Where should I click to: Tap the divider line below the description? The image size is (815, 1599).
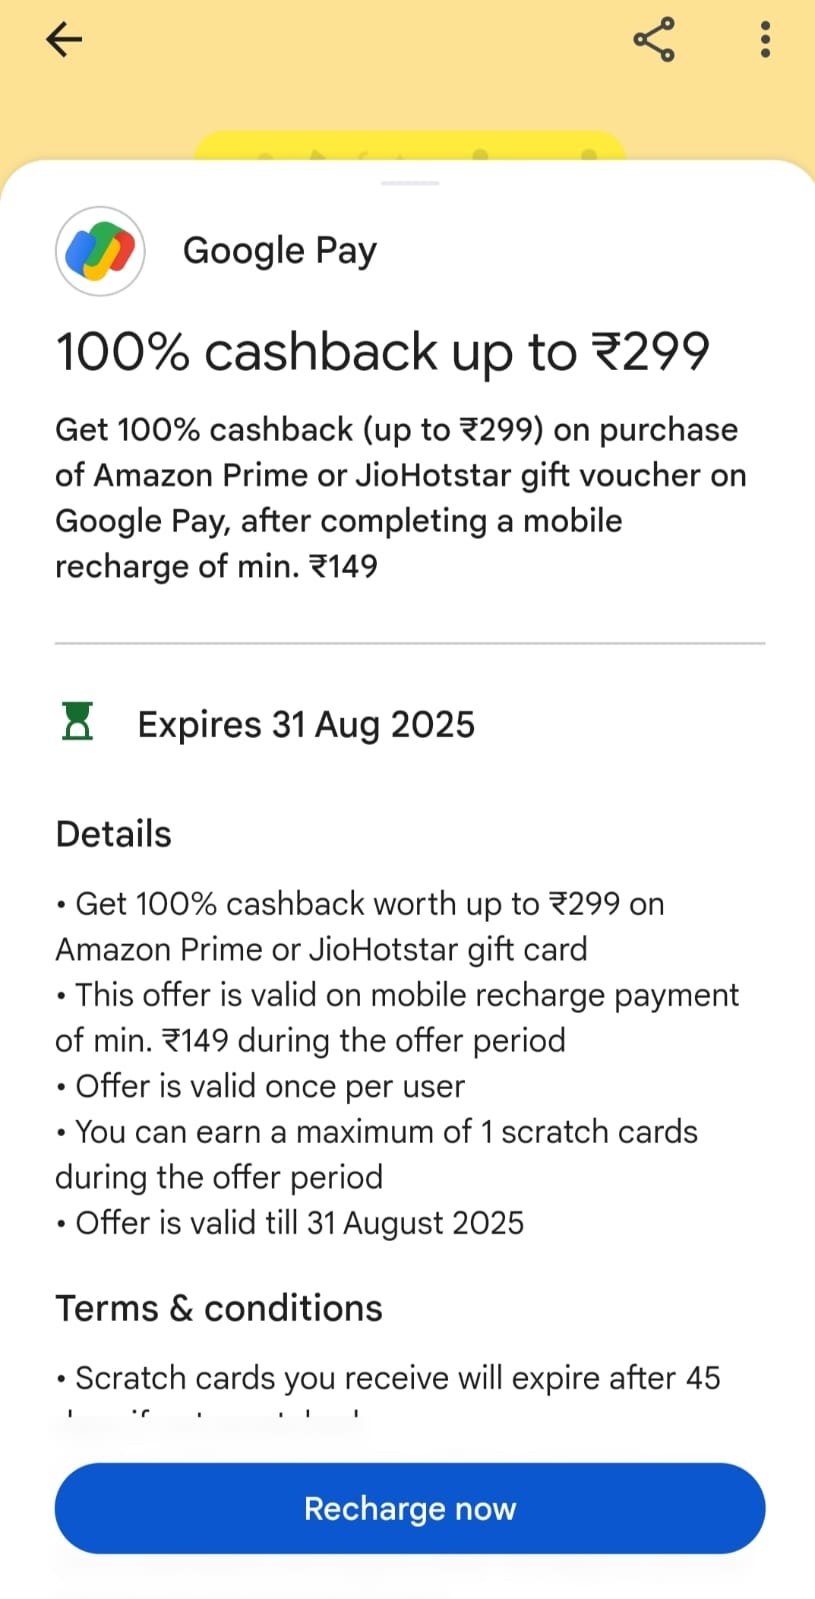409,641
